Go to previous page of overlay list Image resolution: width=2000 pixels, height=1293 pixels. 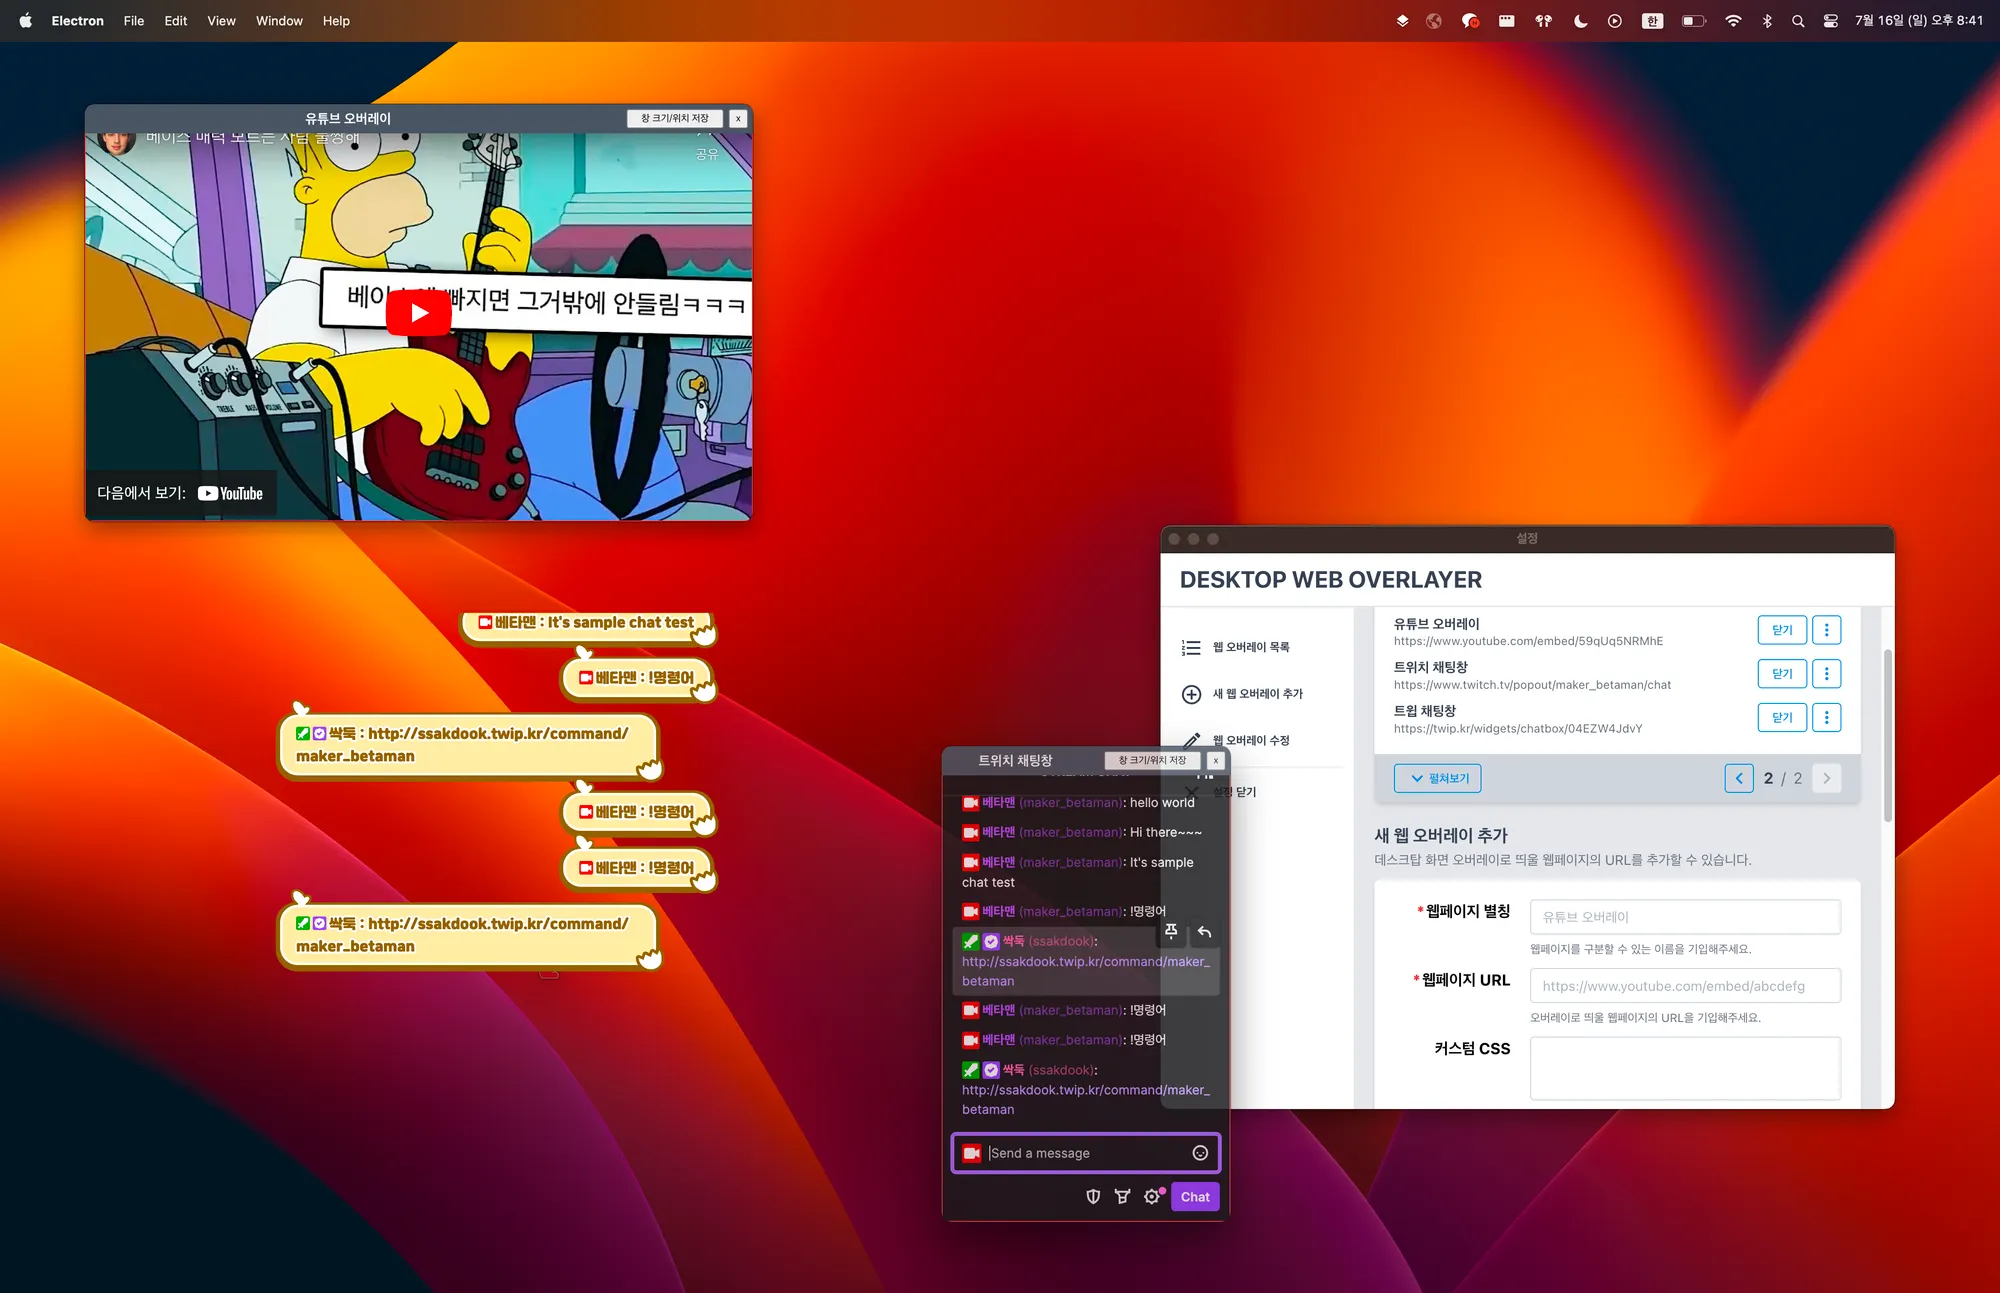coord(1738,778)
